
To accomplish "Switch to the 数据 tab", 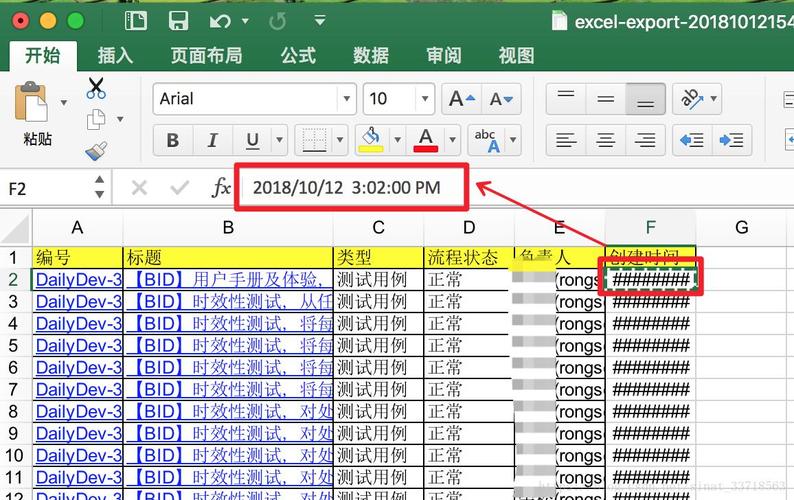I will coord(371,56).
